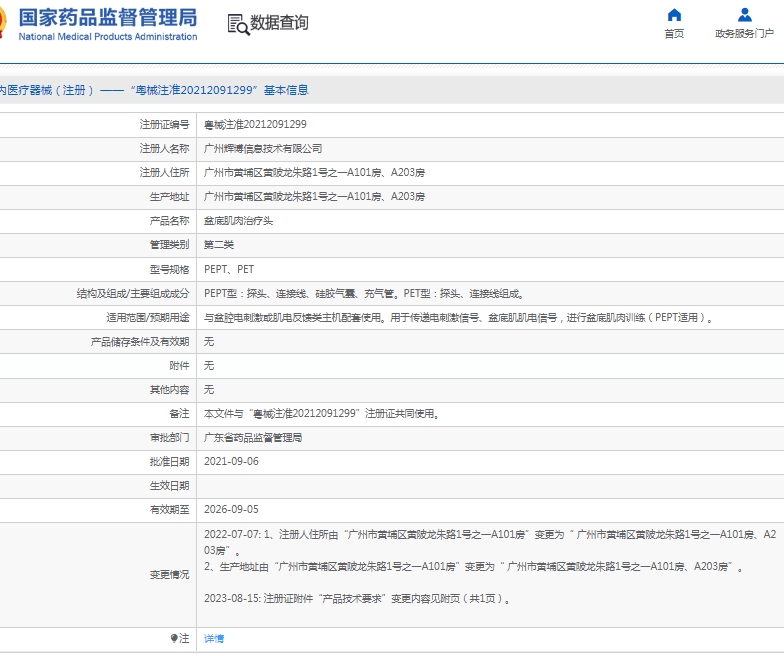
Task: Open the 详情 link in the 注 row
Action: 214,638
